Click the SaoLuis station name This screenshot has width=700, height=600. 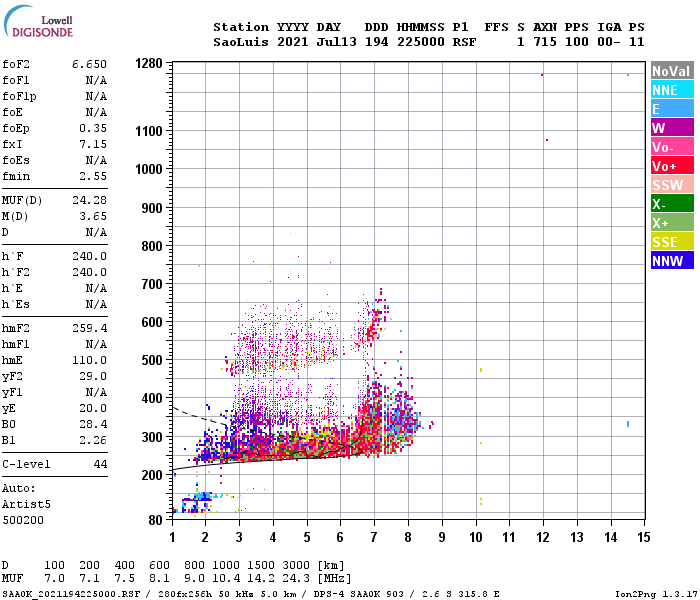coord(241,42)
